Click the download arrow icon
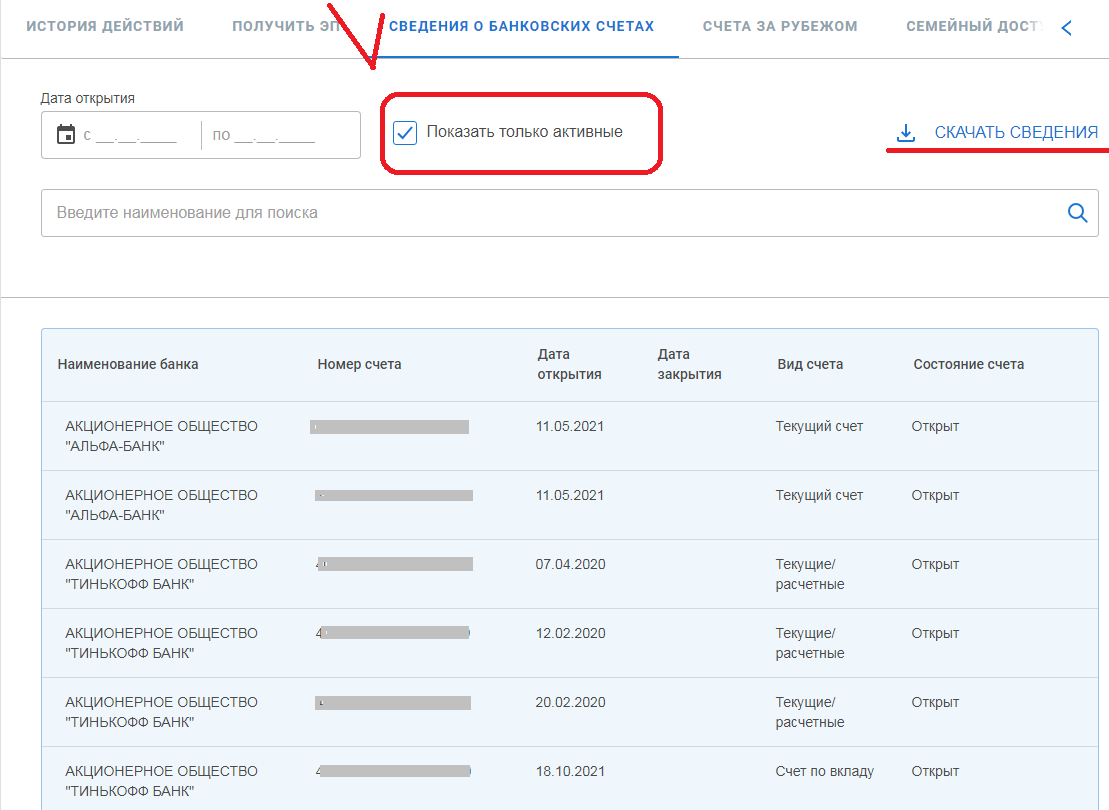 click(x=906, y=132)
